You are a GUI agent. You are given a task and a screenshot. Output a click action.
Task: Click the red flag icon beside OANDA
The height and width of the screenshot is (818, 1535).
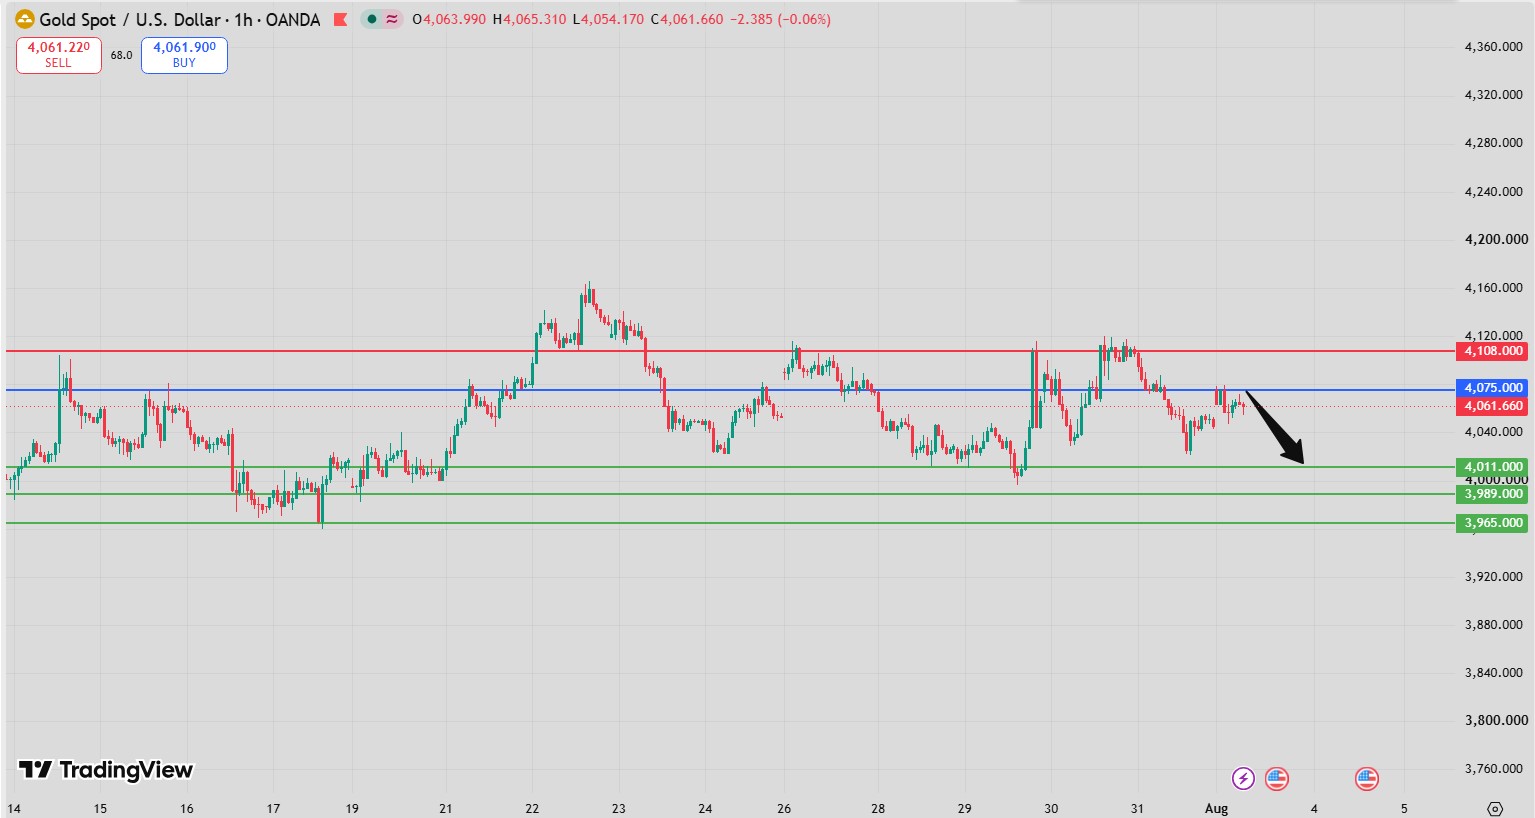[340, 19]
